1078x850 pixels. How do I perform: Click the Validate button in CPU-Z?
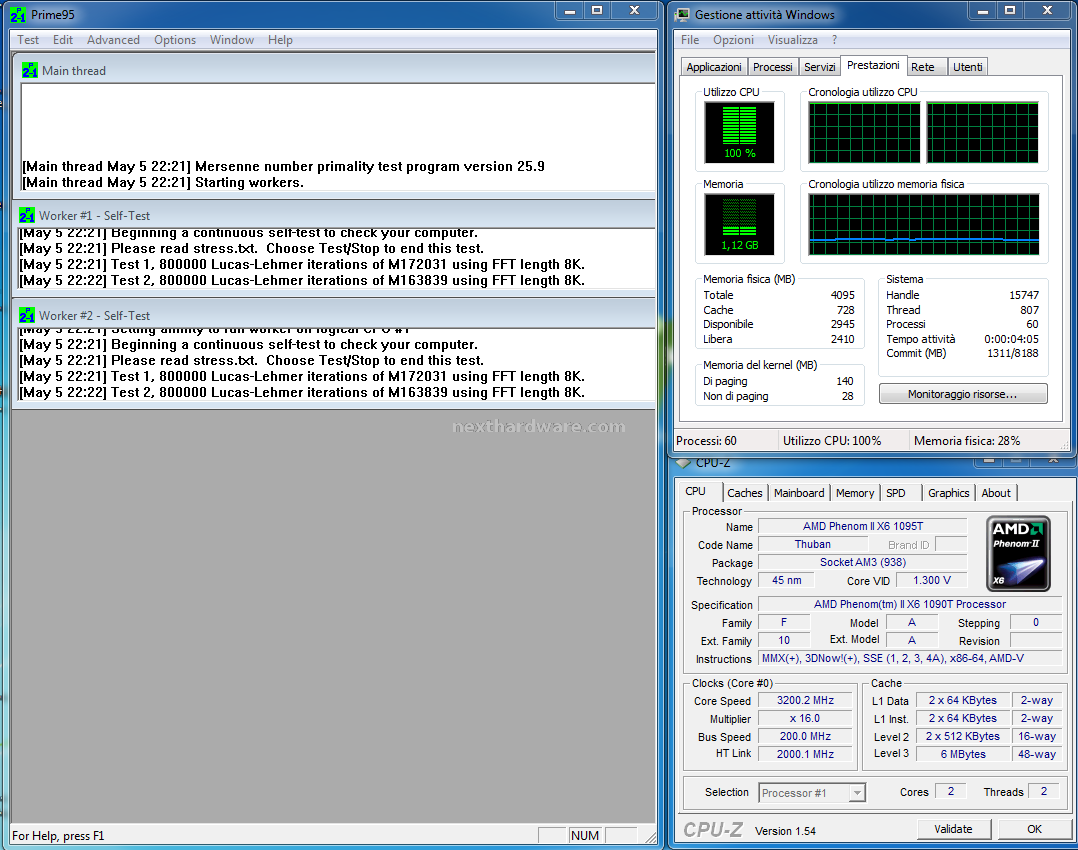click(x=953, y=829)
